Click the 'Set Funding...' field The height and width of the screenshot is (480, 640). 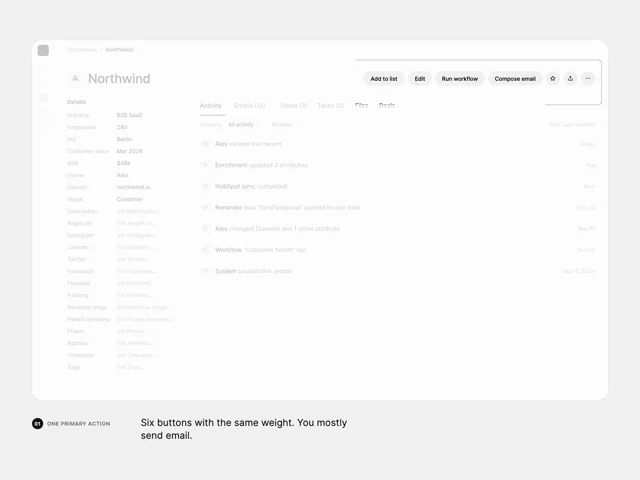coord(135,295)
